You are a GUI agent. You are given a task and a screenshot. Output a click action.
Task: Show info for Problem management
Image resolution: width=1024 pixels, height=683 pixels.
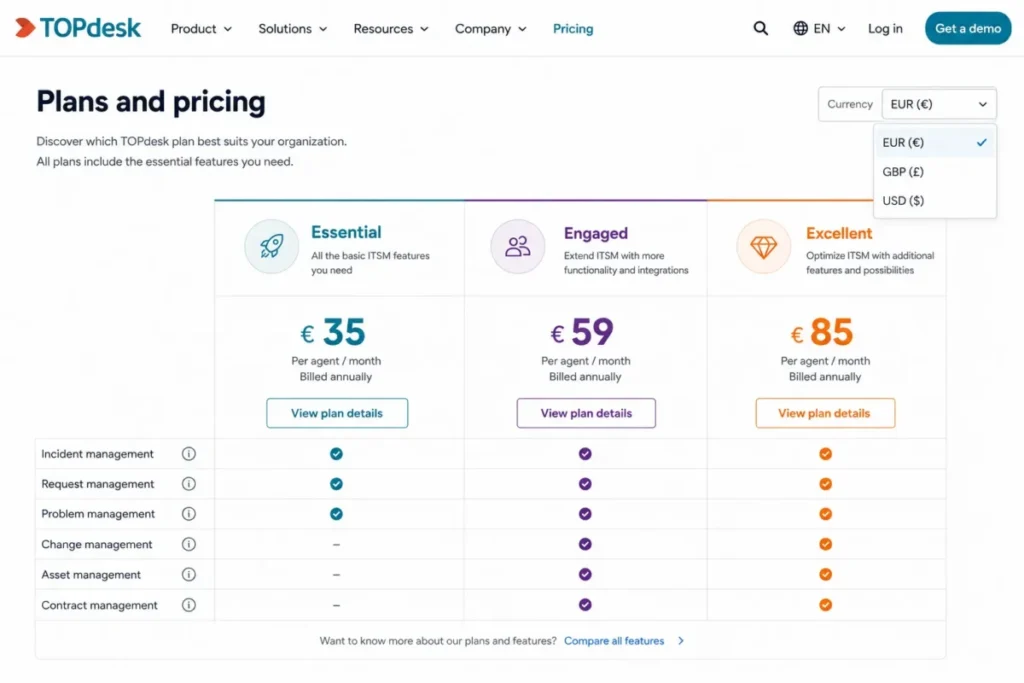pyautogui.click(x=189, y=514)
